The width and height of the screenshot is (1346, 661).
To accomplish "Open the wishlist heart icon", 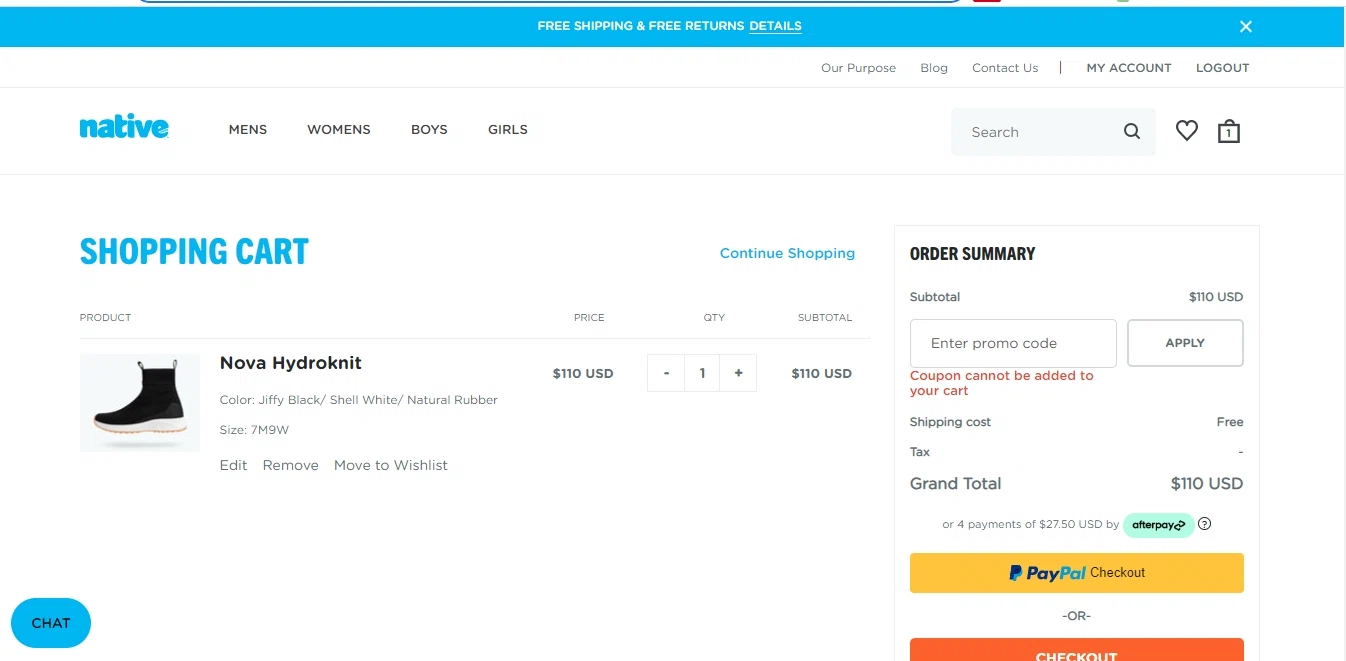I will tap(1187, 130).
